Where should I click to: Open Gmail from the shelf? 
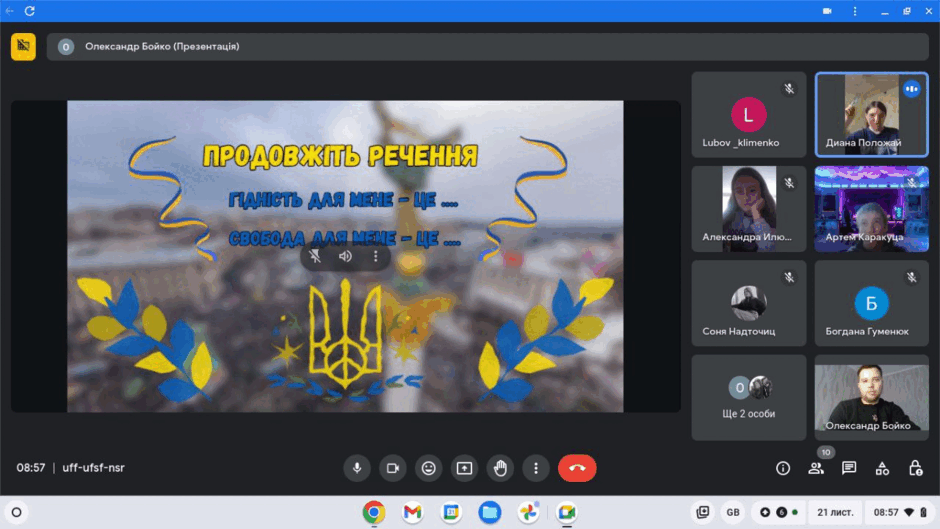pos(412,512)
